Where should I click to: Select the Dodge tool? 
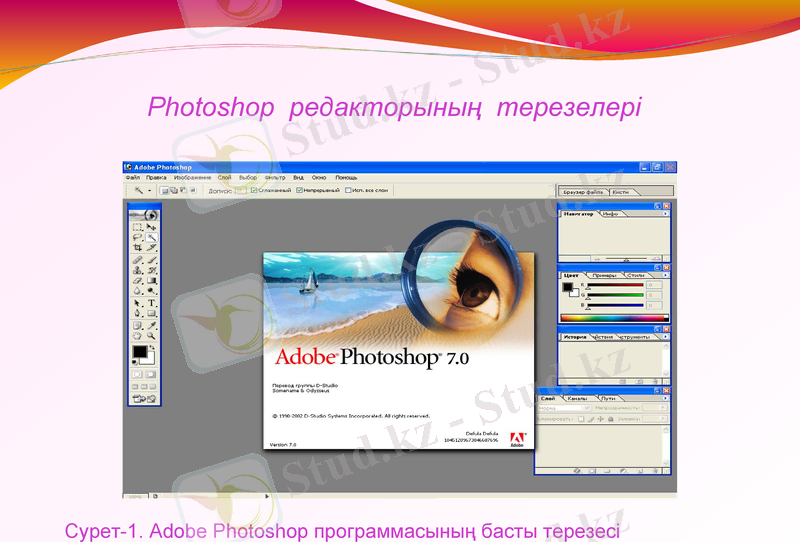[x=152, y=290]
